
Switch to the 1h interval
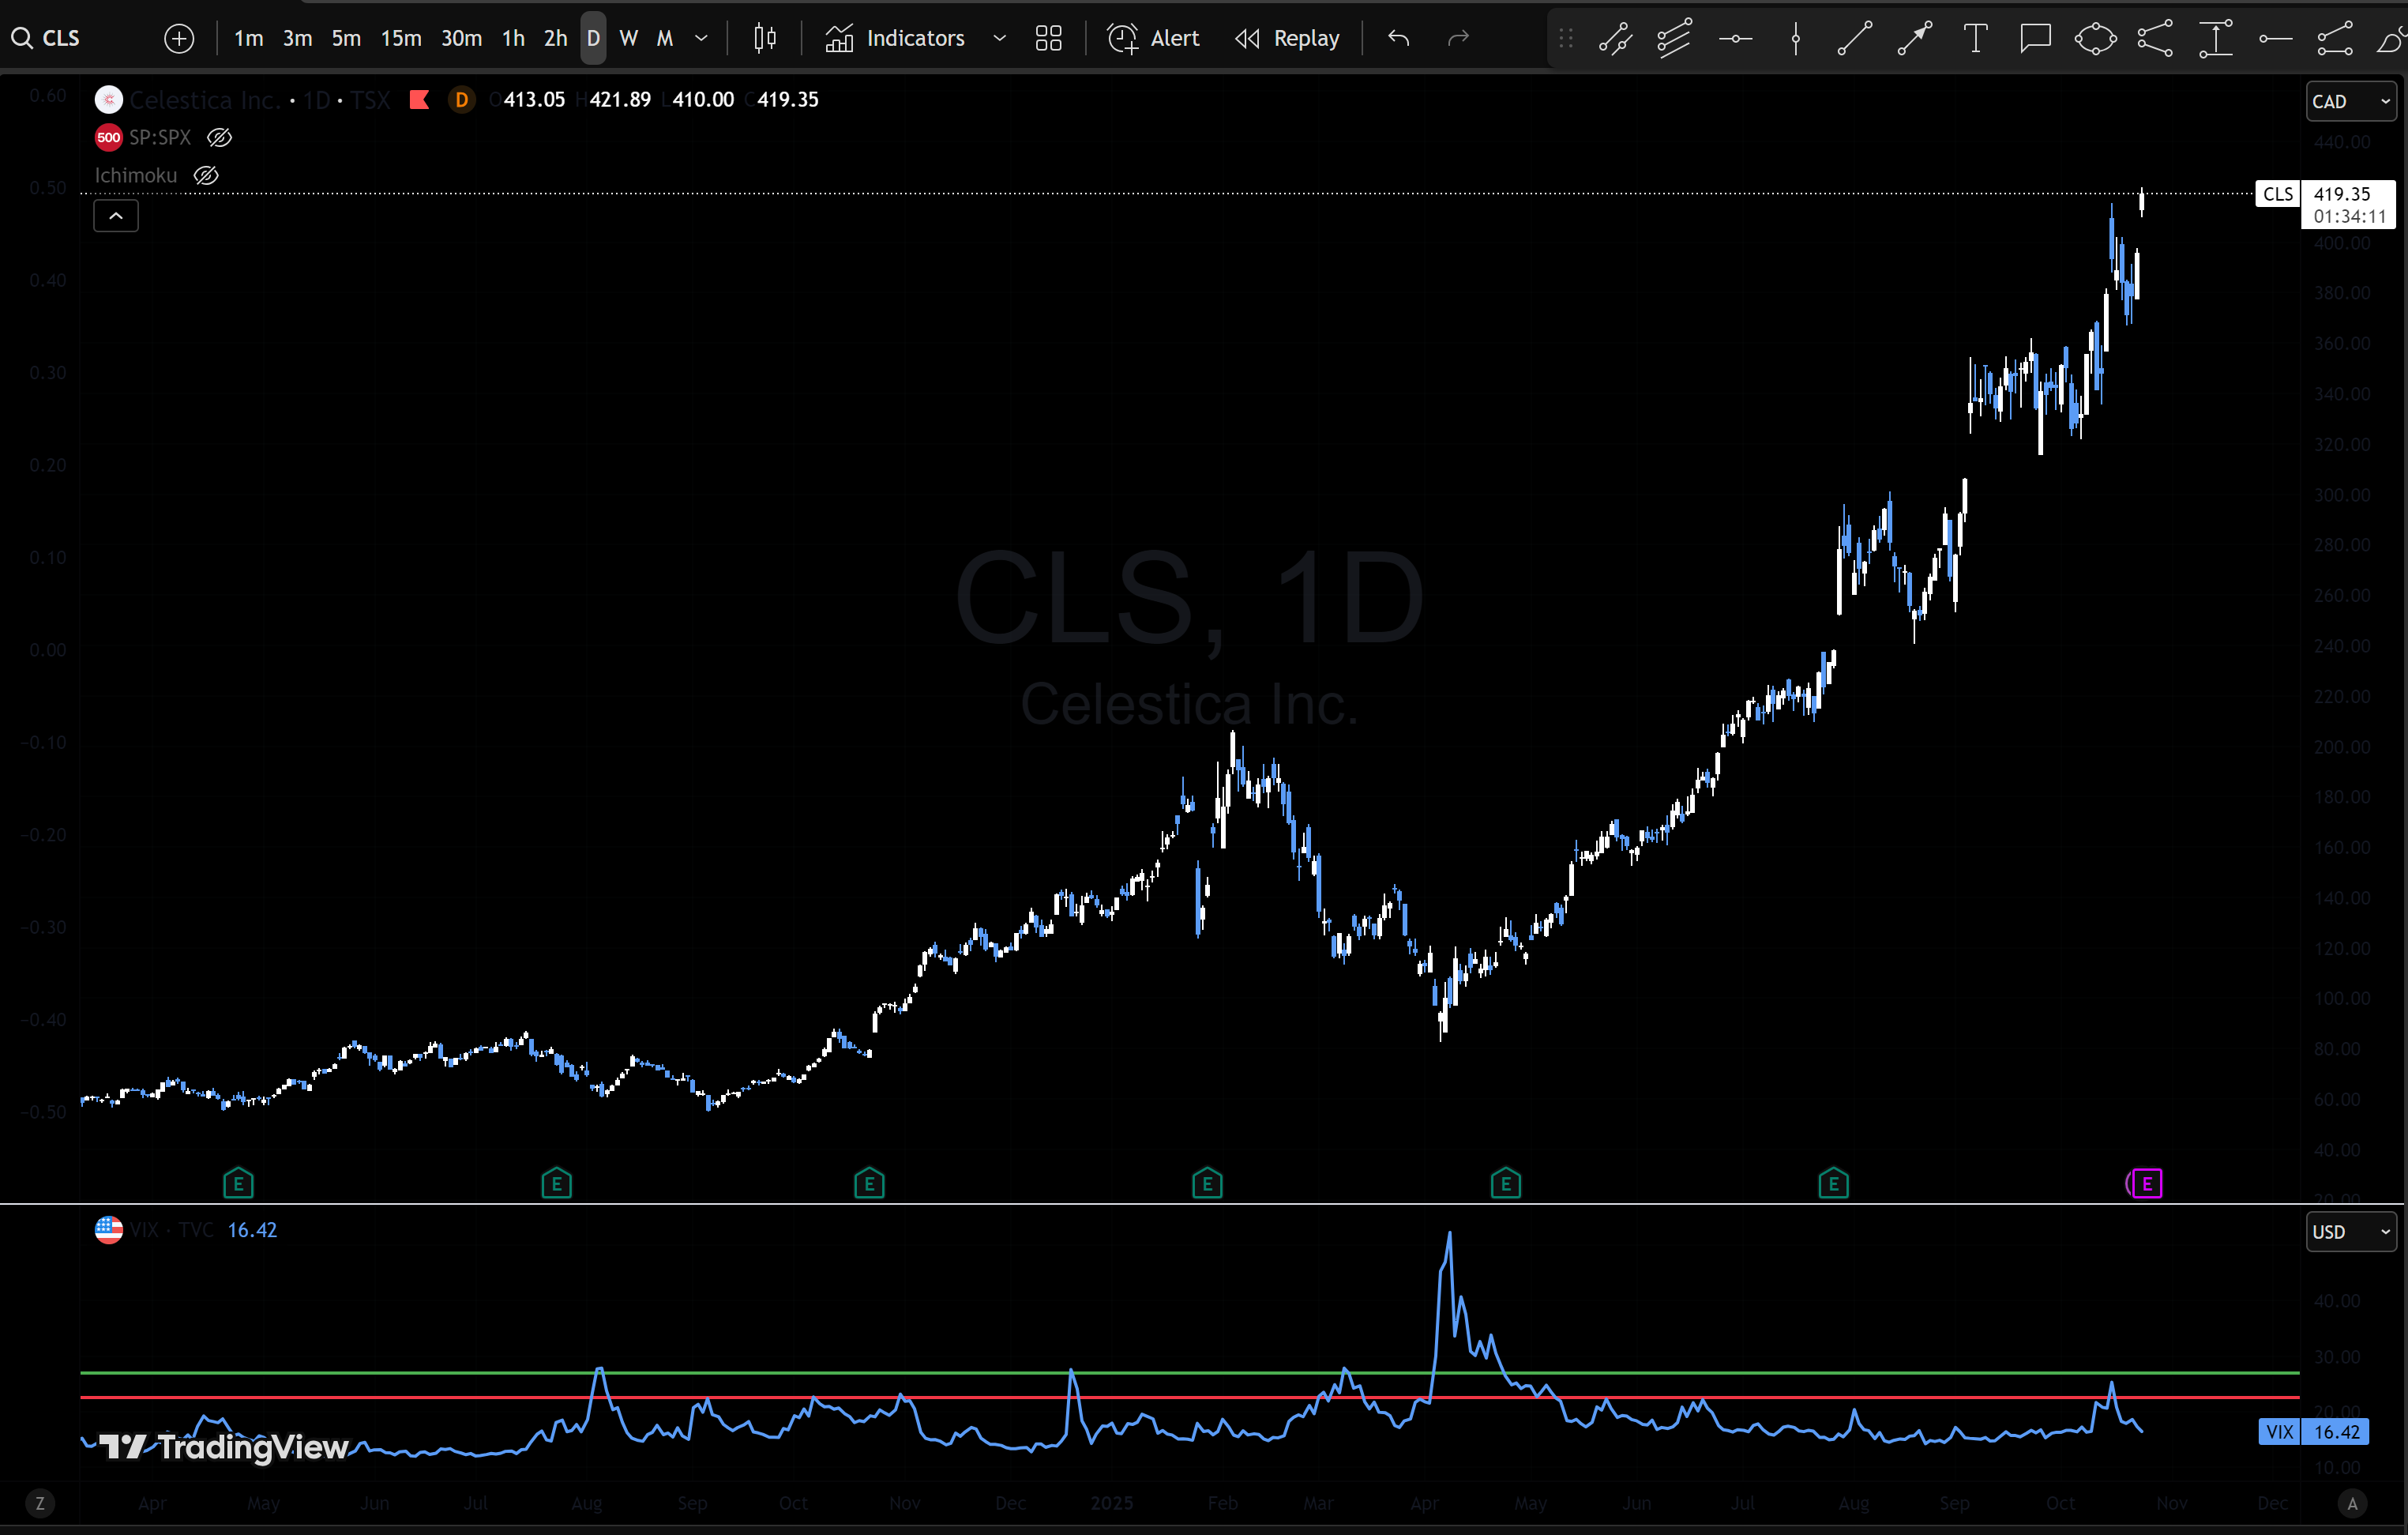tap(513, 38)
